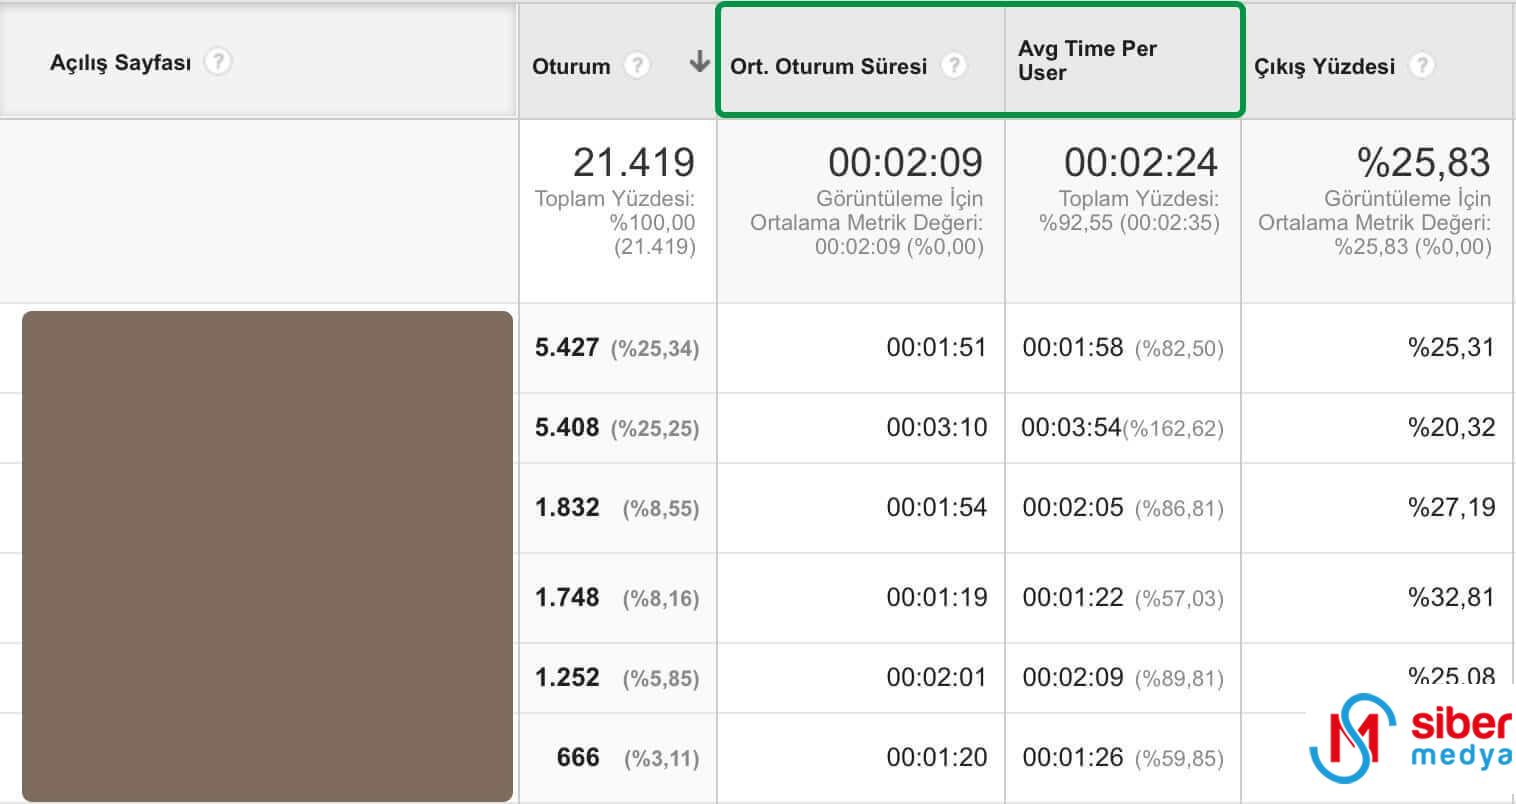Select session duration cell 00:01:19
The height and width of the screenshot is (804, 1516).
(x=937, y=597)
